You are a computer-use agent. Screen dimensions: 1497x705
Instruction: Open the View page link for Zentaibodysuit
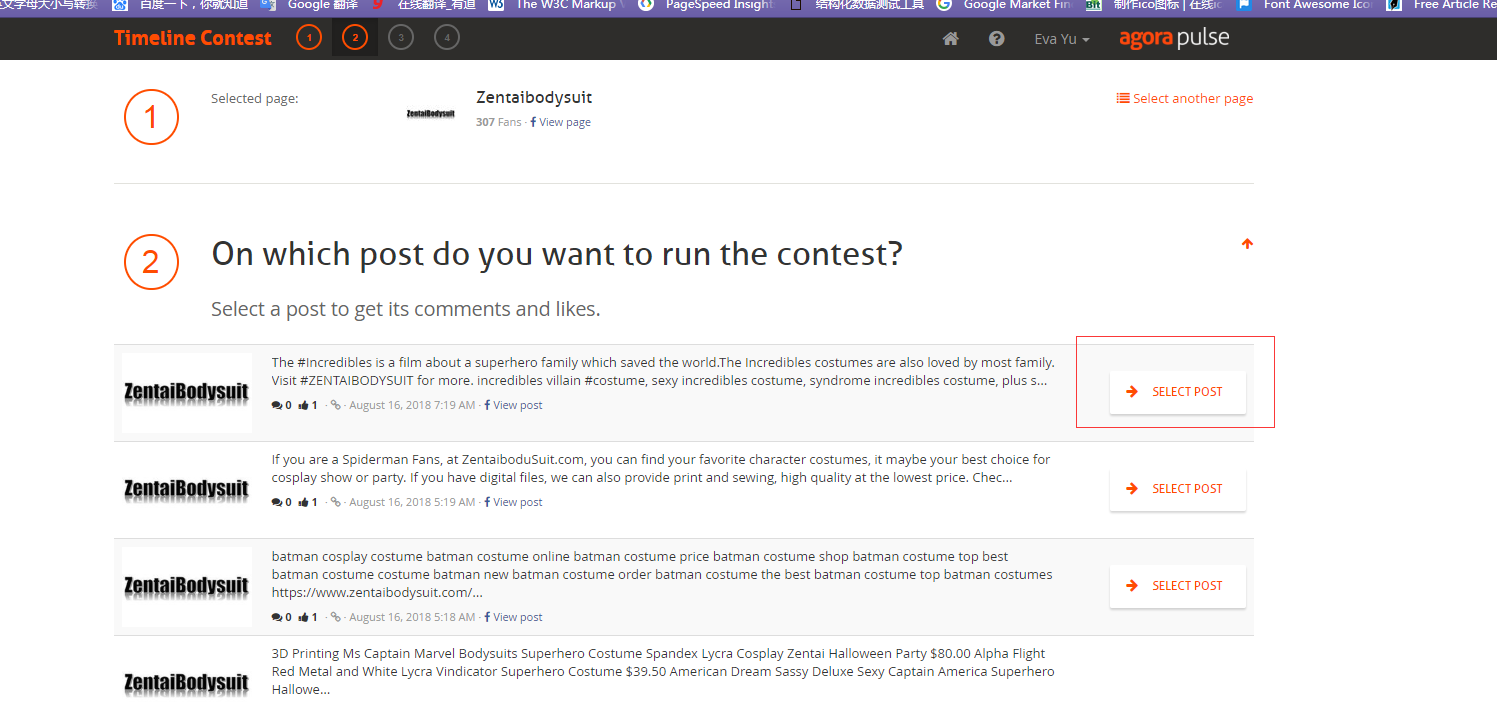coord(560,122)
